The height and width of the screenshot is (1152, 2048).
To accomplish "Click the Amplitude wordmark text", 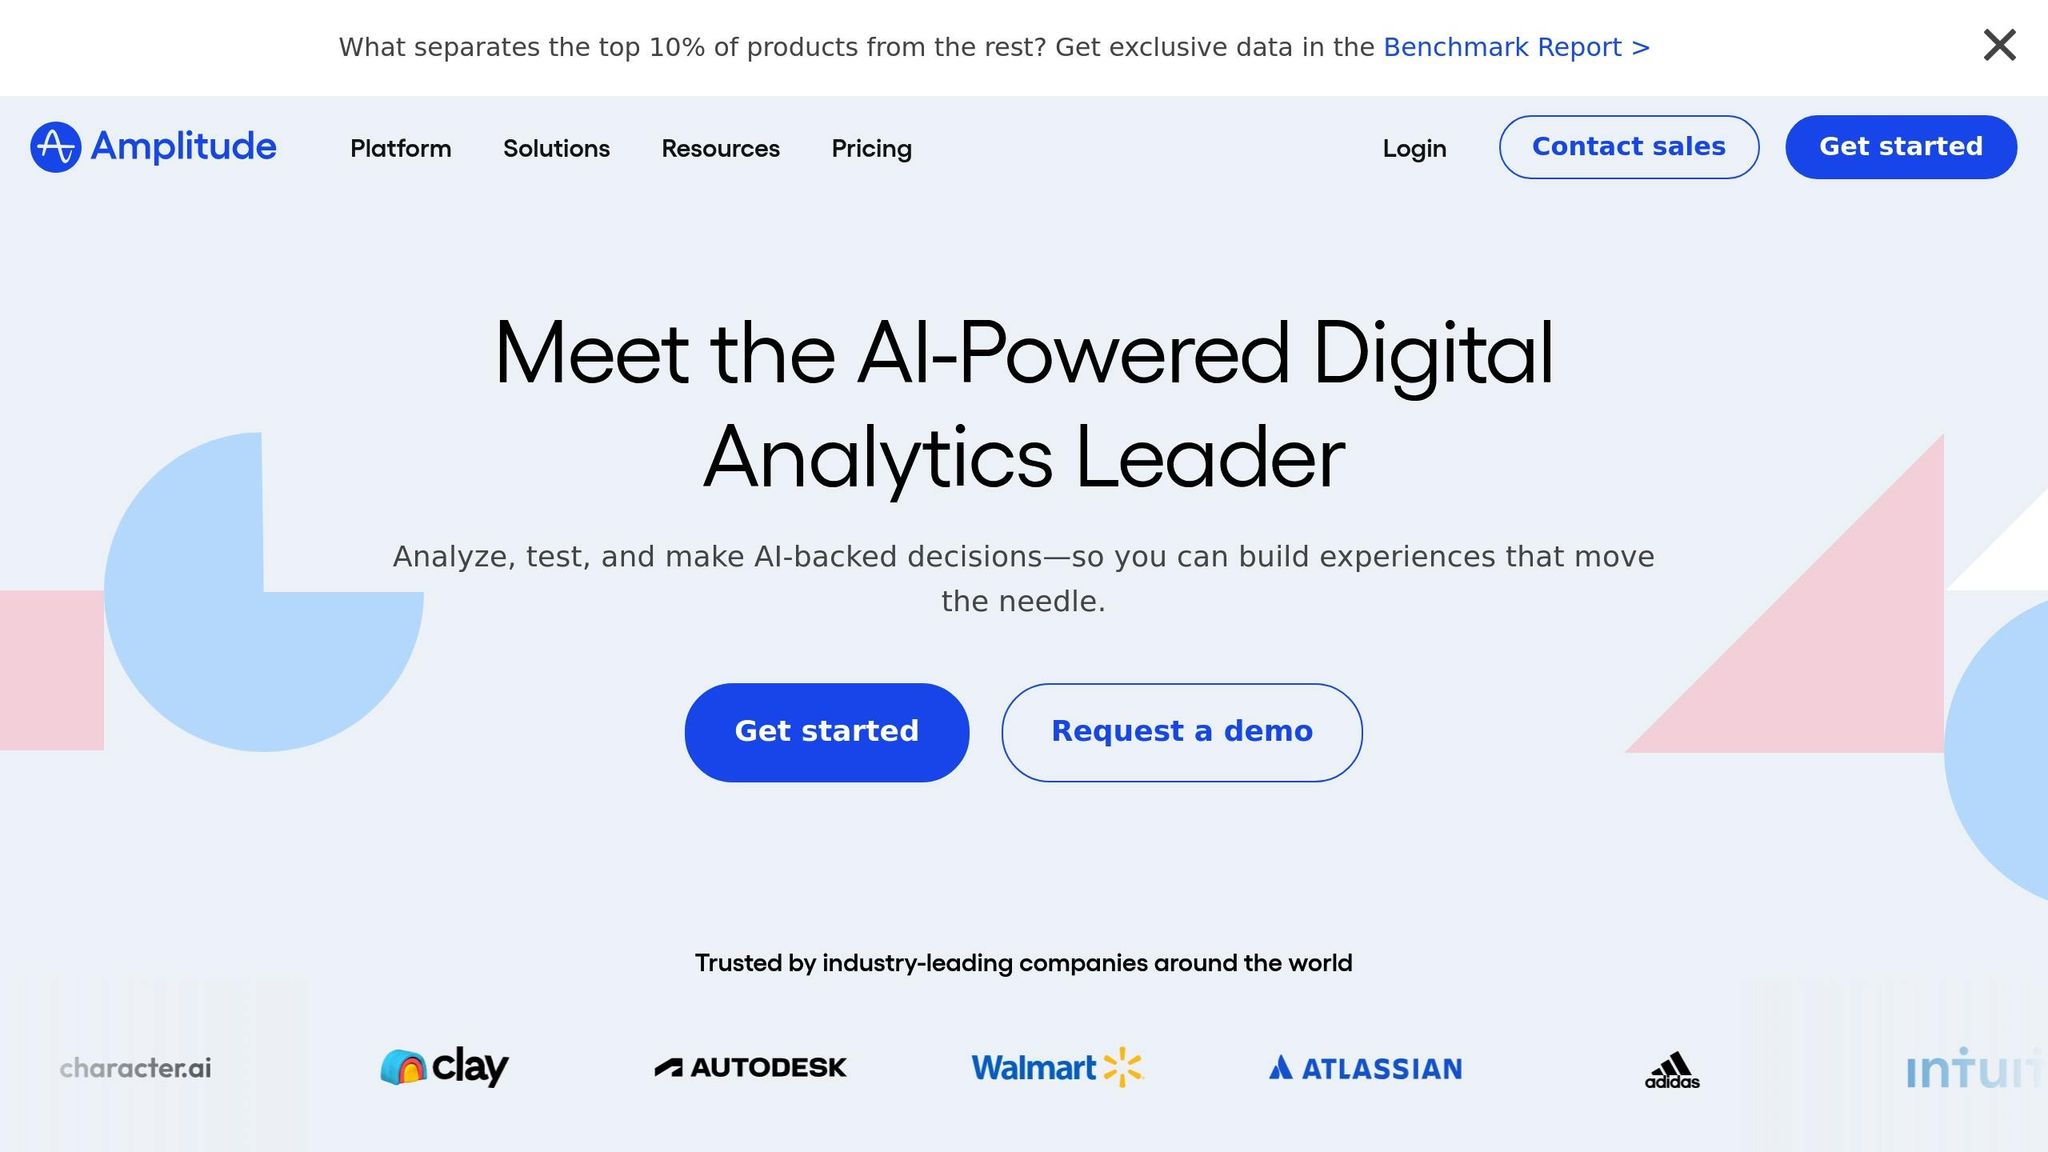I will (x=183, y=147).
